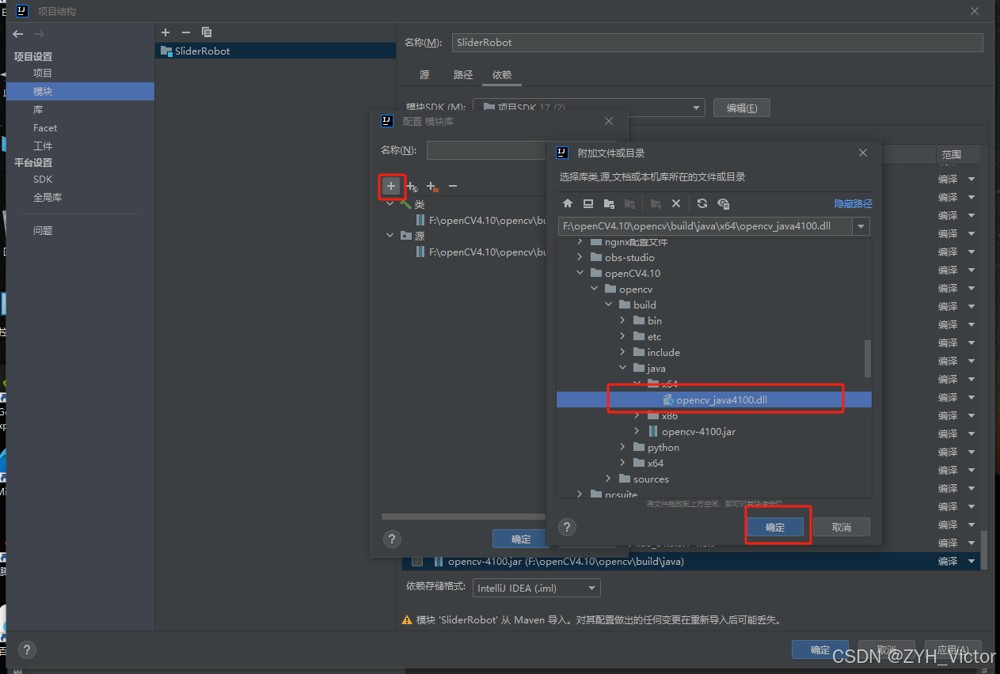
Task: Open SDK under platform settings
Action: tap(43, 179)
